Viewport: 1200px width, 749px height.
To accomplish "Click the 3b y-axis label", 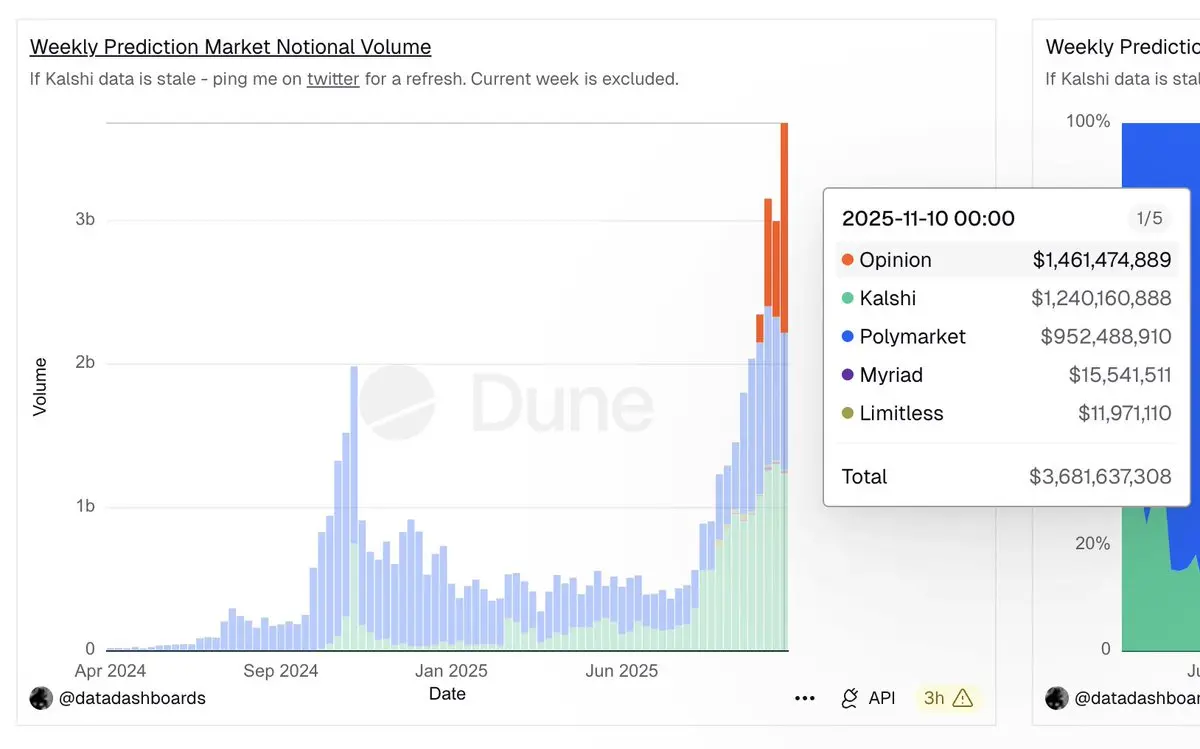I will 85,220.
